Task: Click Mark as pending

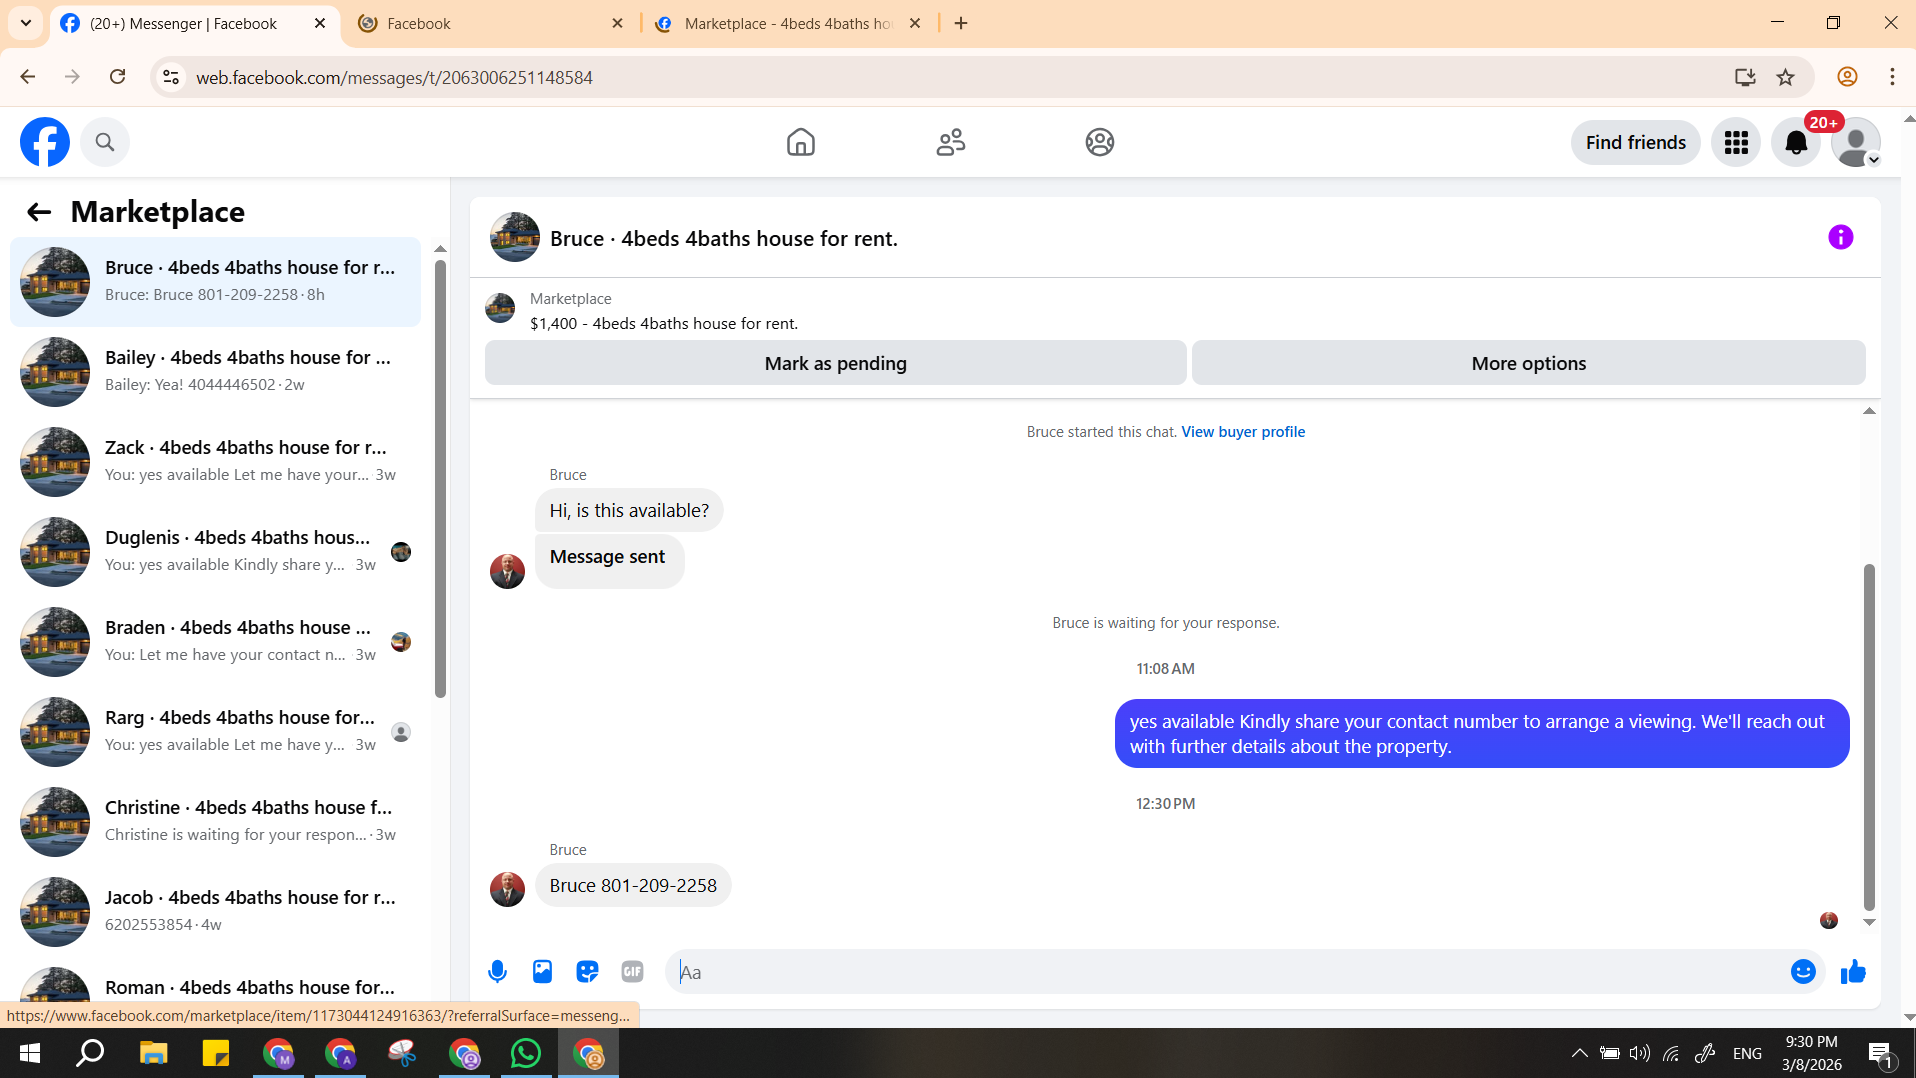Action: 835,363
